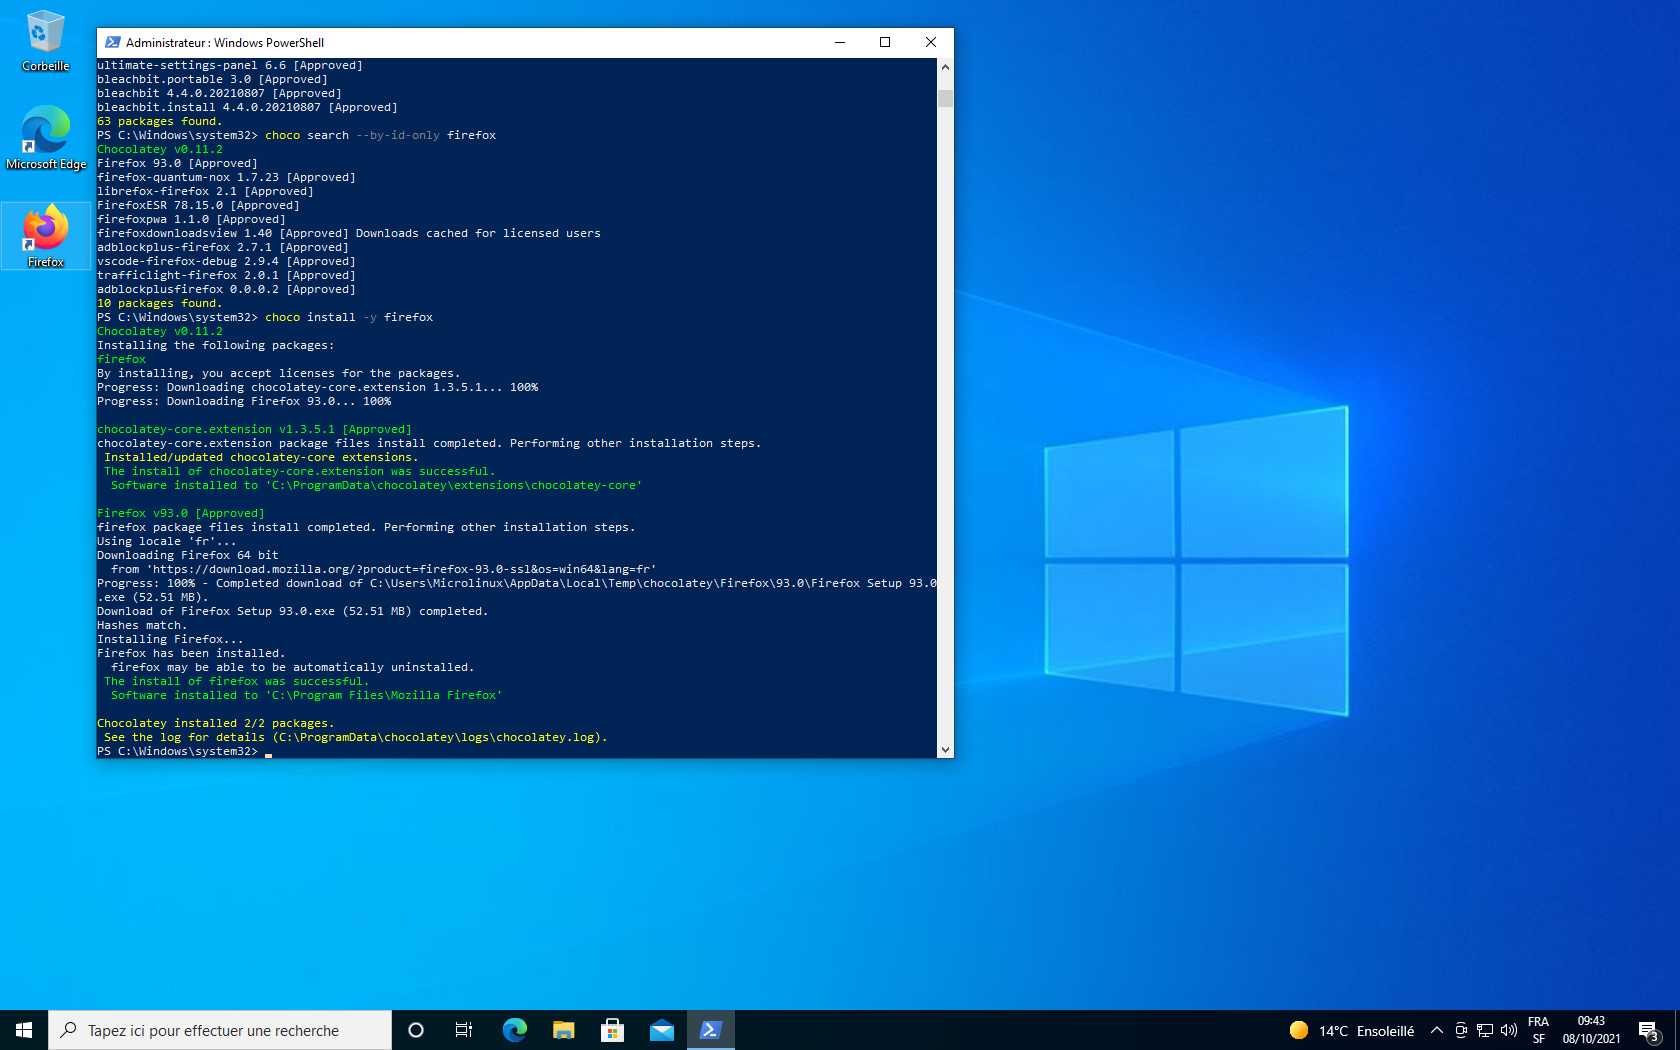The width and height of the screenshot is (1680, 1050).
Task: Open the Corbeille recycle bin desktop icon
Action: click(45, 41)
